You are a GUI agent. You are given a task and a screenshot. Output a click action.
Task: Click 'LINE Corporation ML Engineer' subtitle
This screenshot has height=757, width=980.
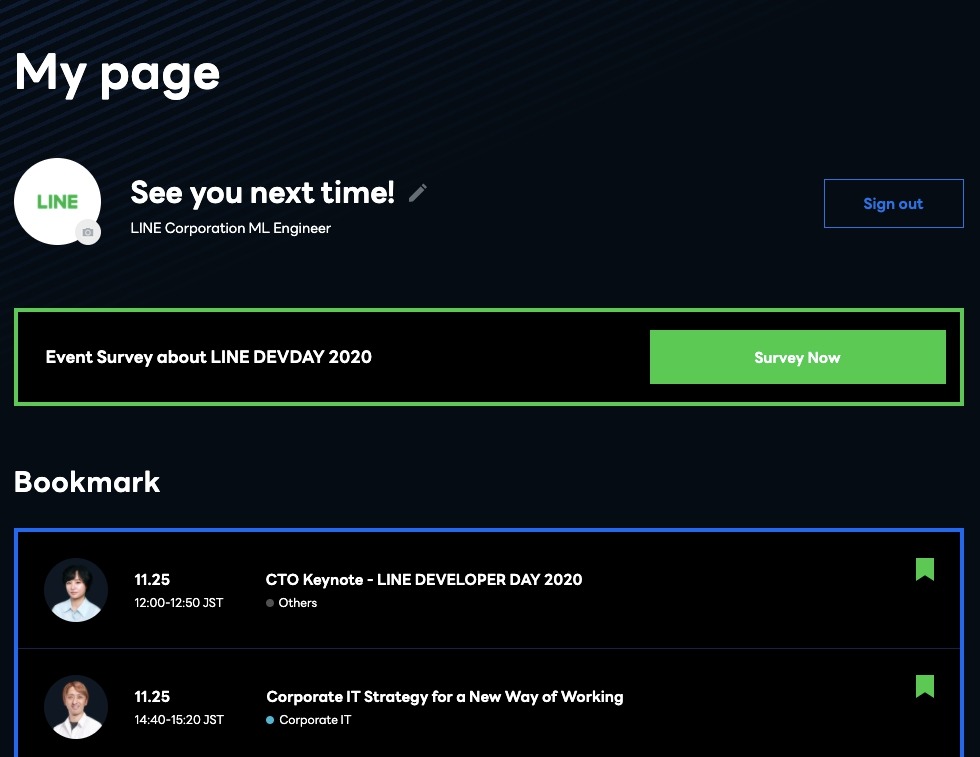[231, 228]
